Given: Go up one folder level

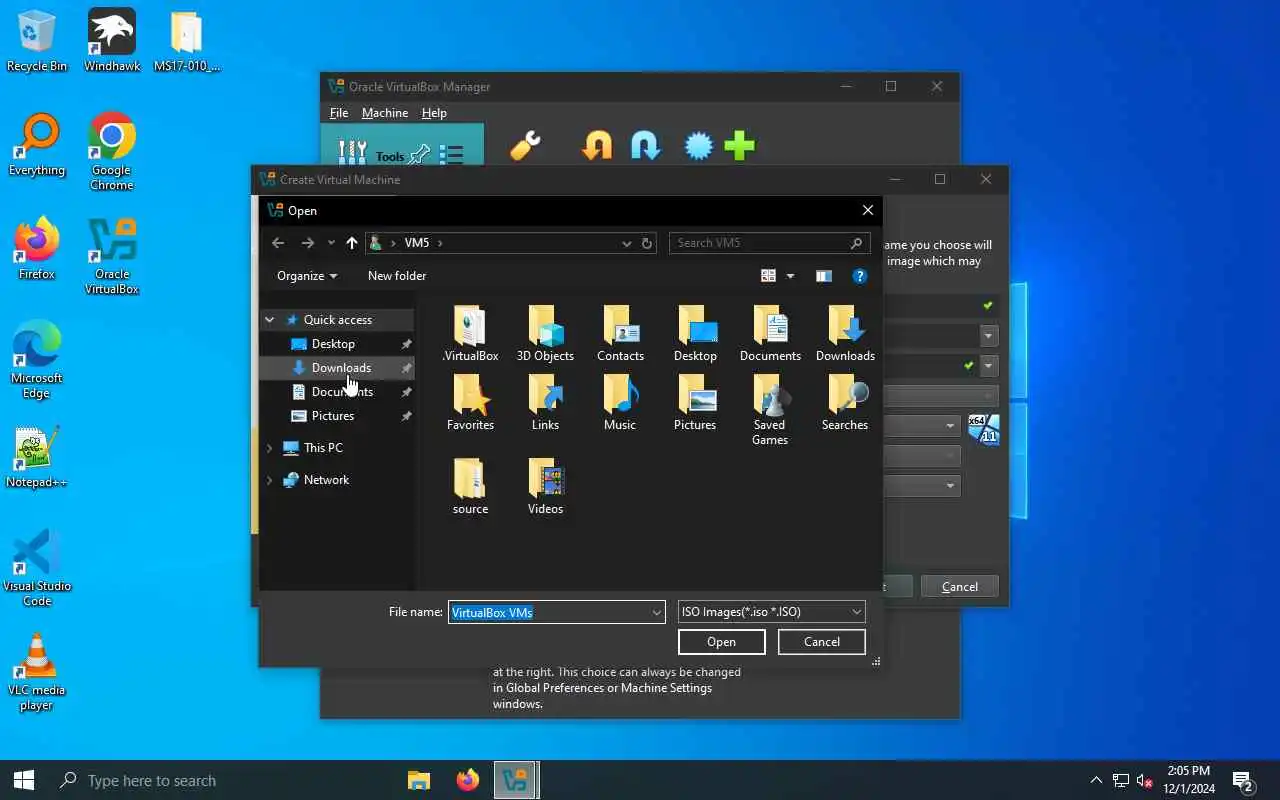Looking at the screenshot, I should click(351, 243).
